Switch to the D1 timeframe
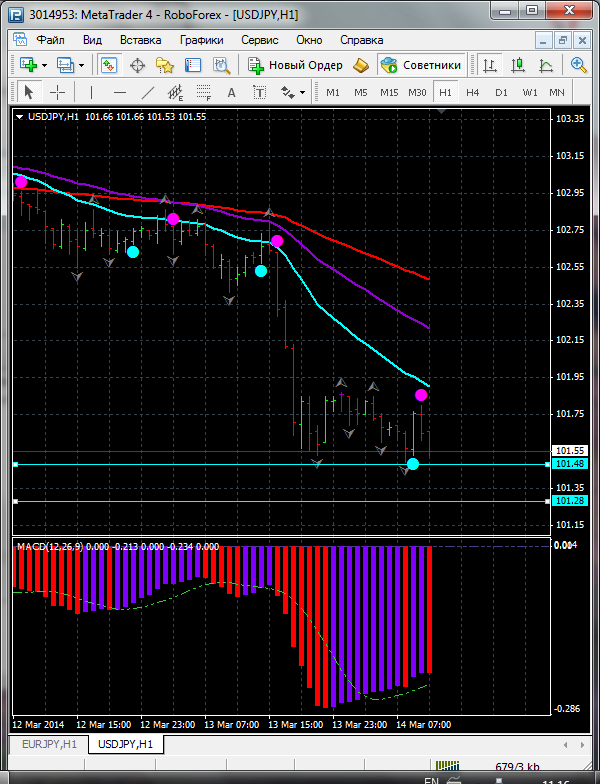600x784 pixels. click(501, 92)
